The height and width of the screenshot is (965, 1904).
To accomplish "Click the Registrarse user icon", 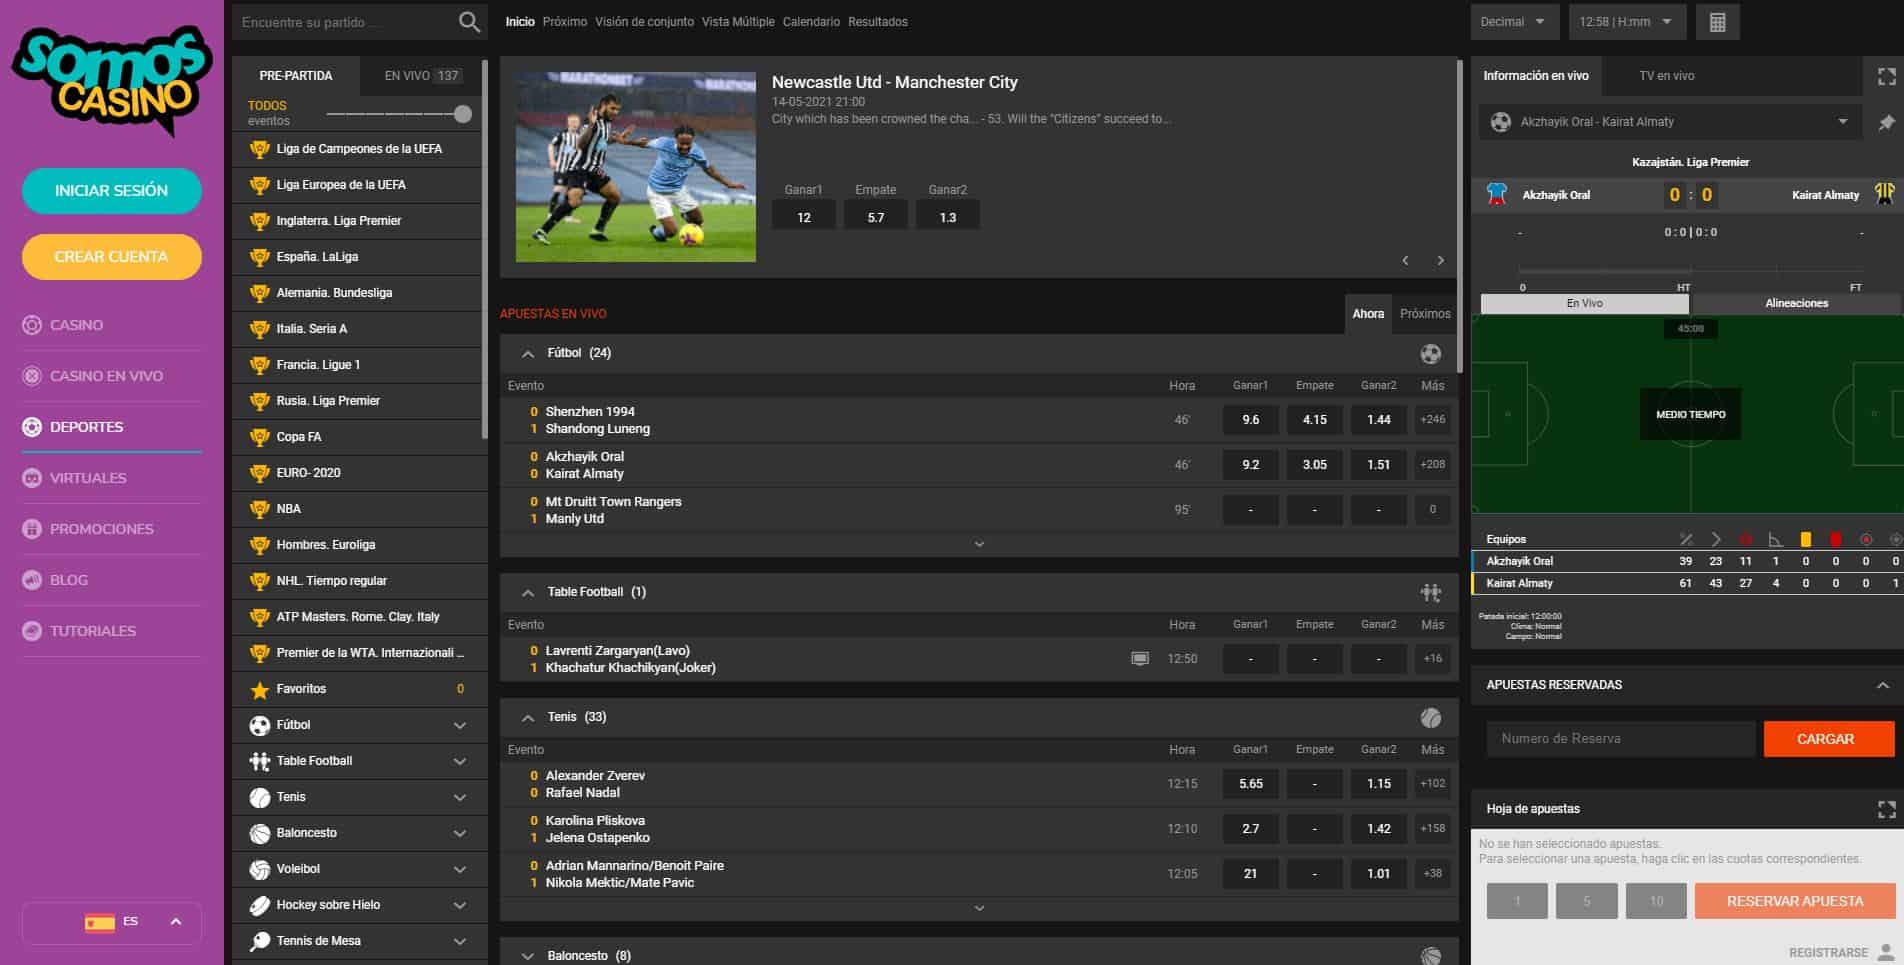I will [1886, 952].
